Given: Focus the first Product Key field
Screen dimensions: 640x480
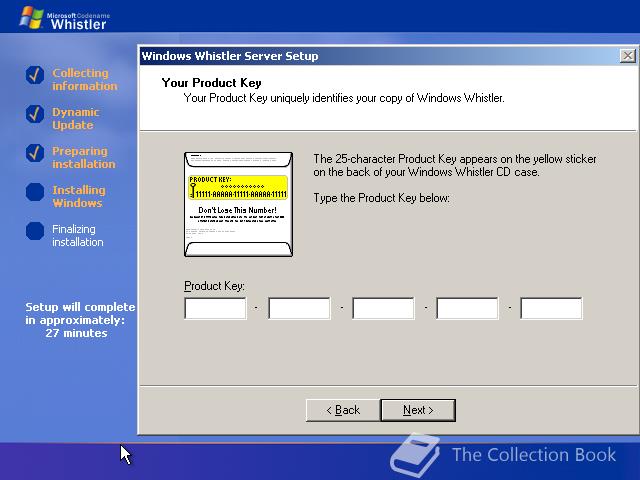Looking at the screenshot, I should pos(216,308).
